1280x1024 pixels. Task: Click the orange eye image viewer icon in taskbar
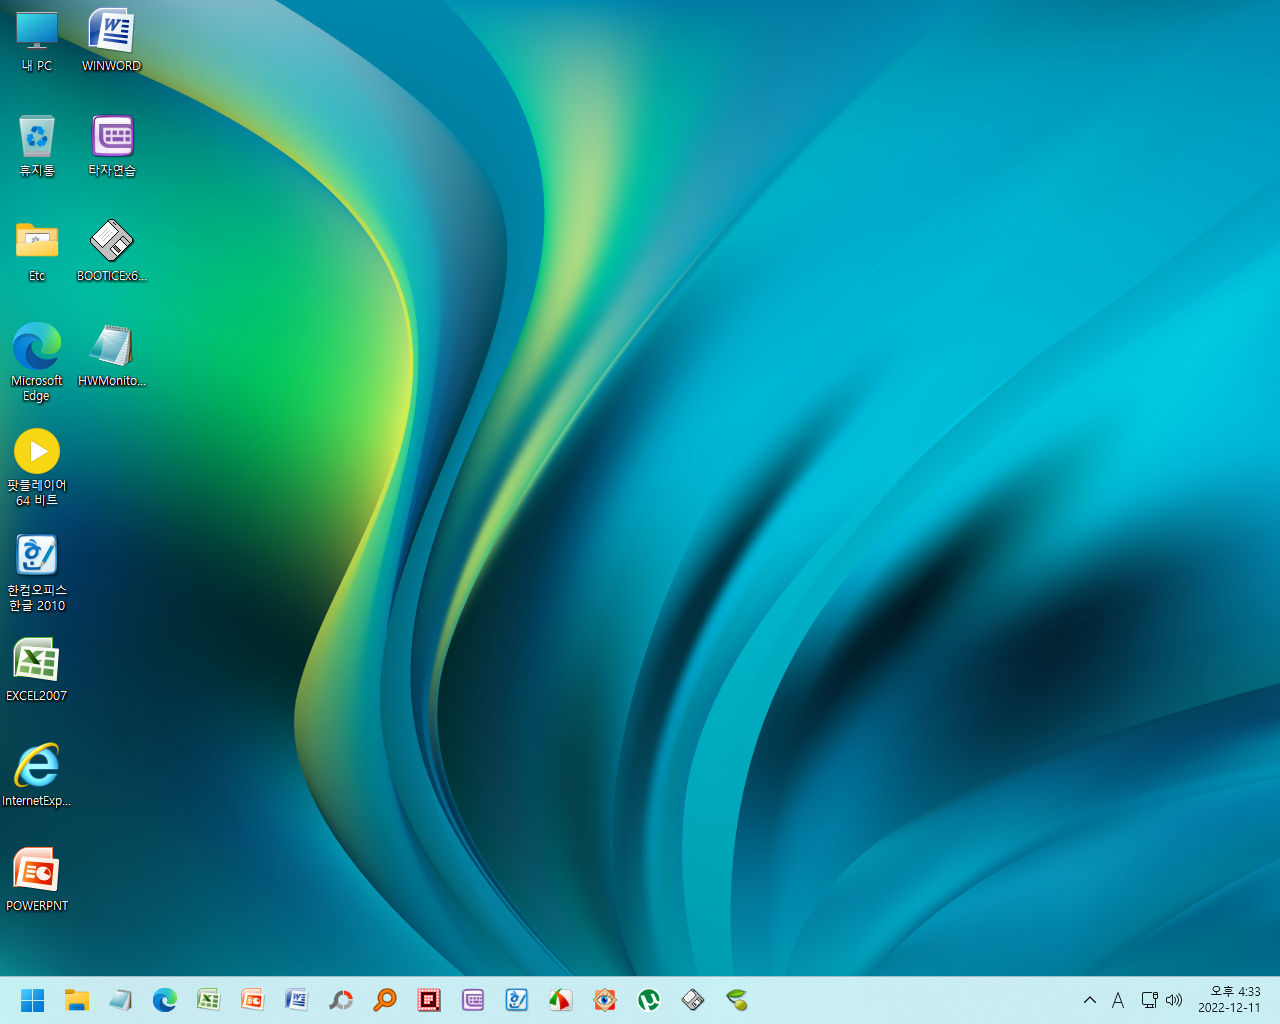point(605,1000)
